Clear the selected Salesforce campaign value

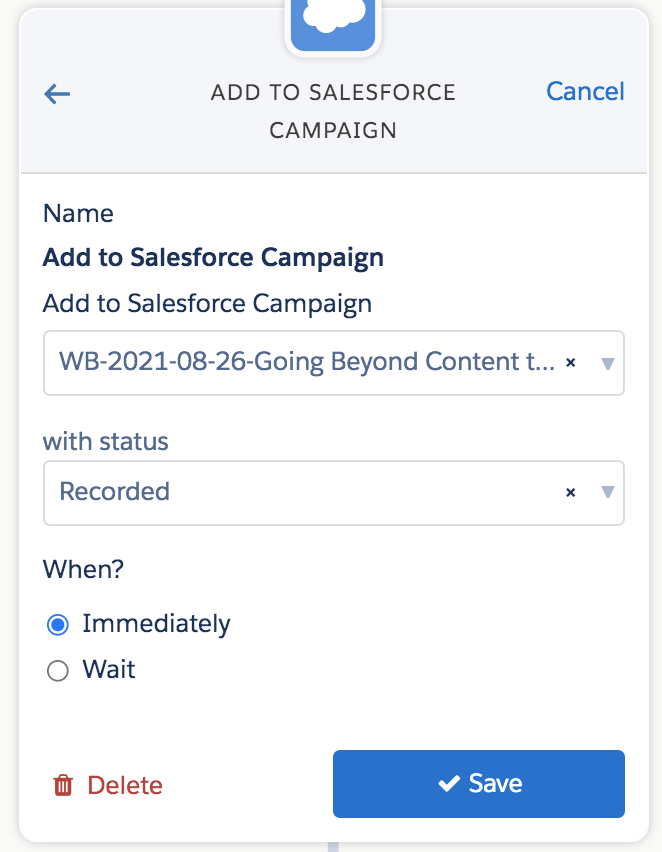coord(570,362)
